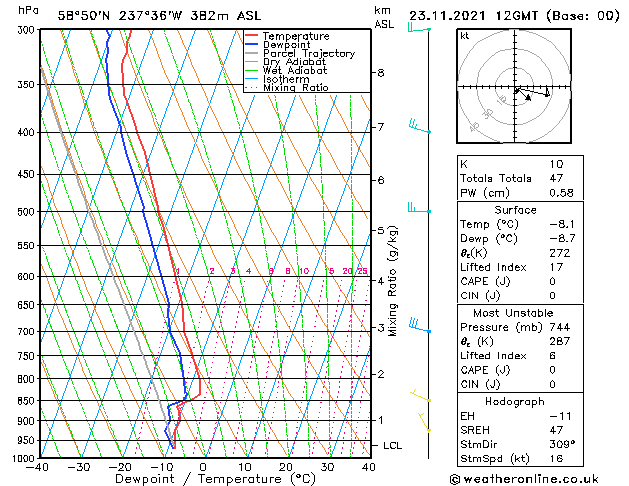Click the Dewpoint legend entry

click(278, 45)
